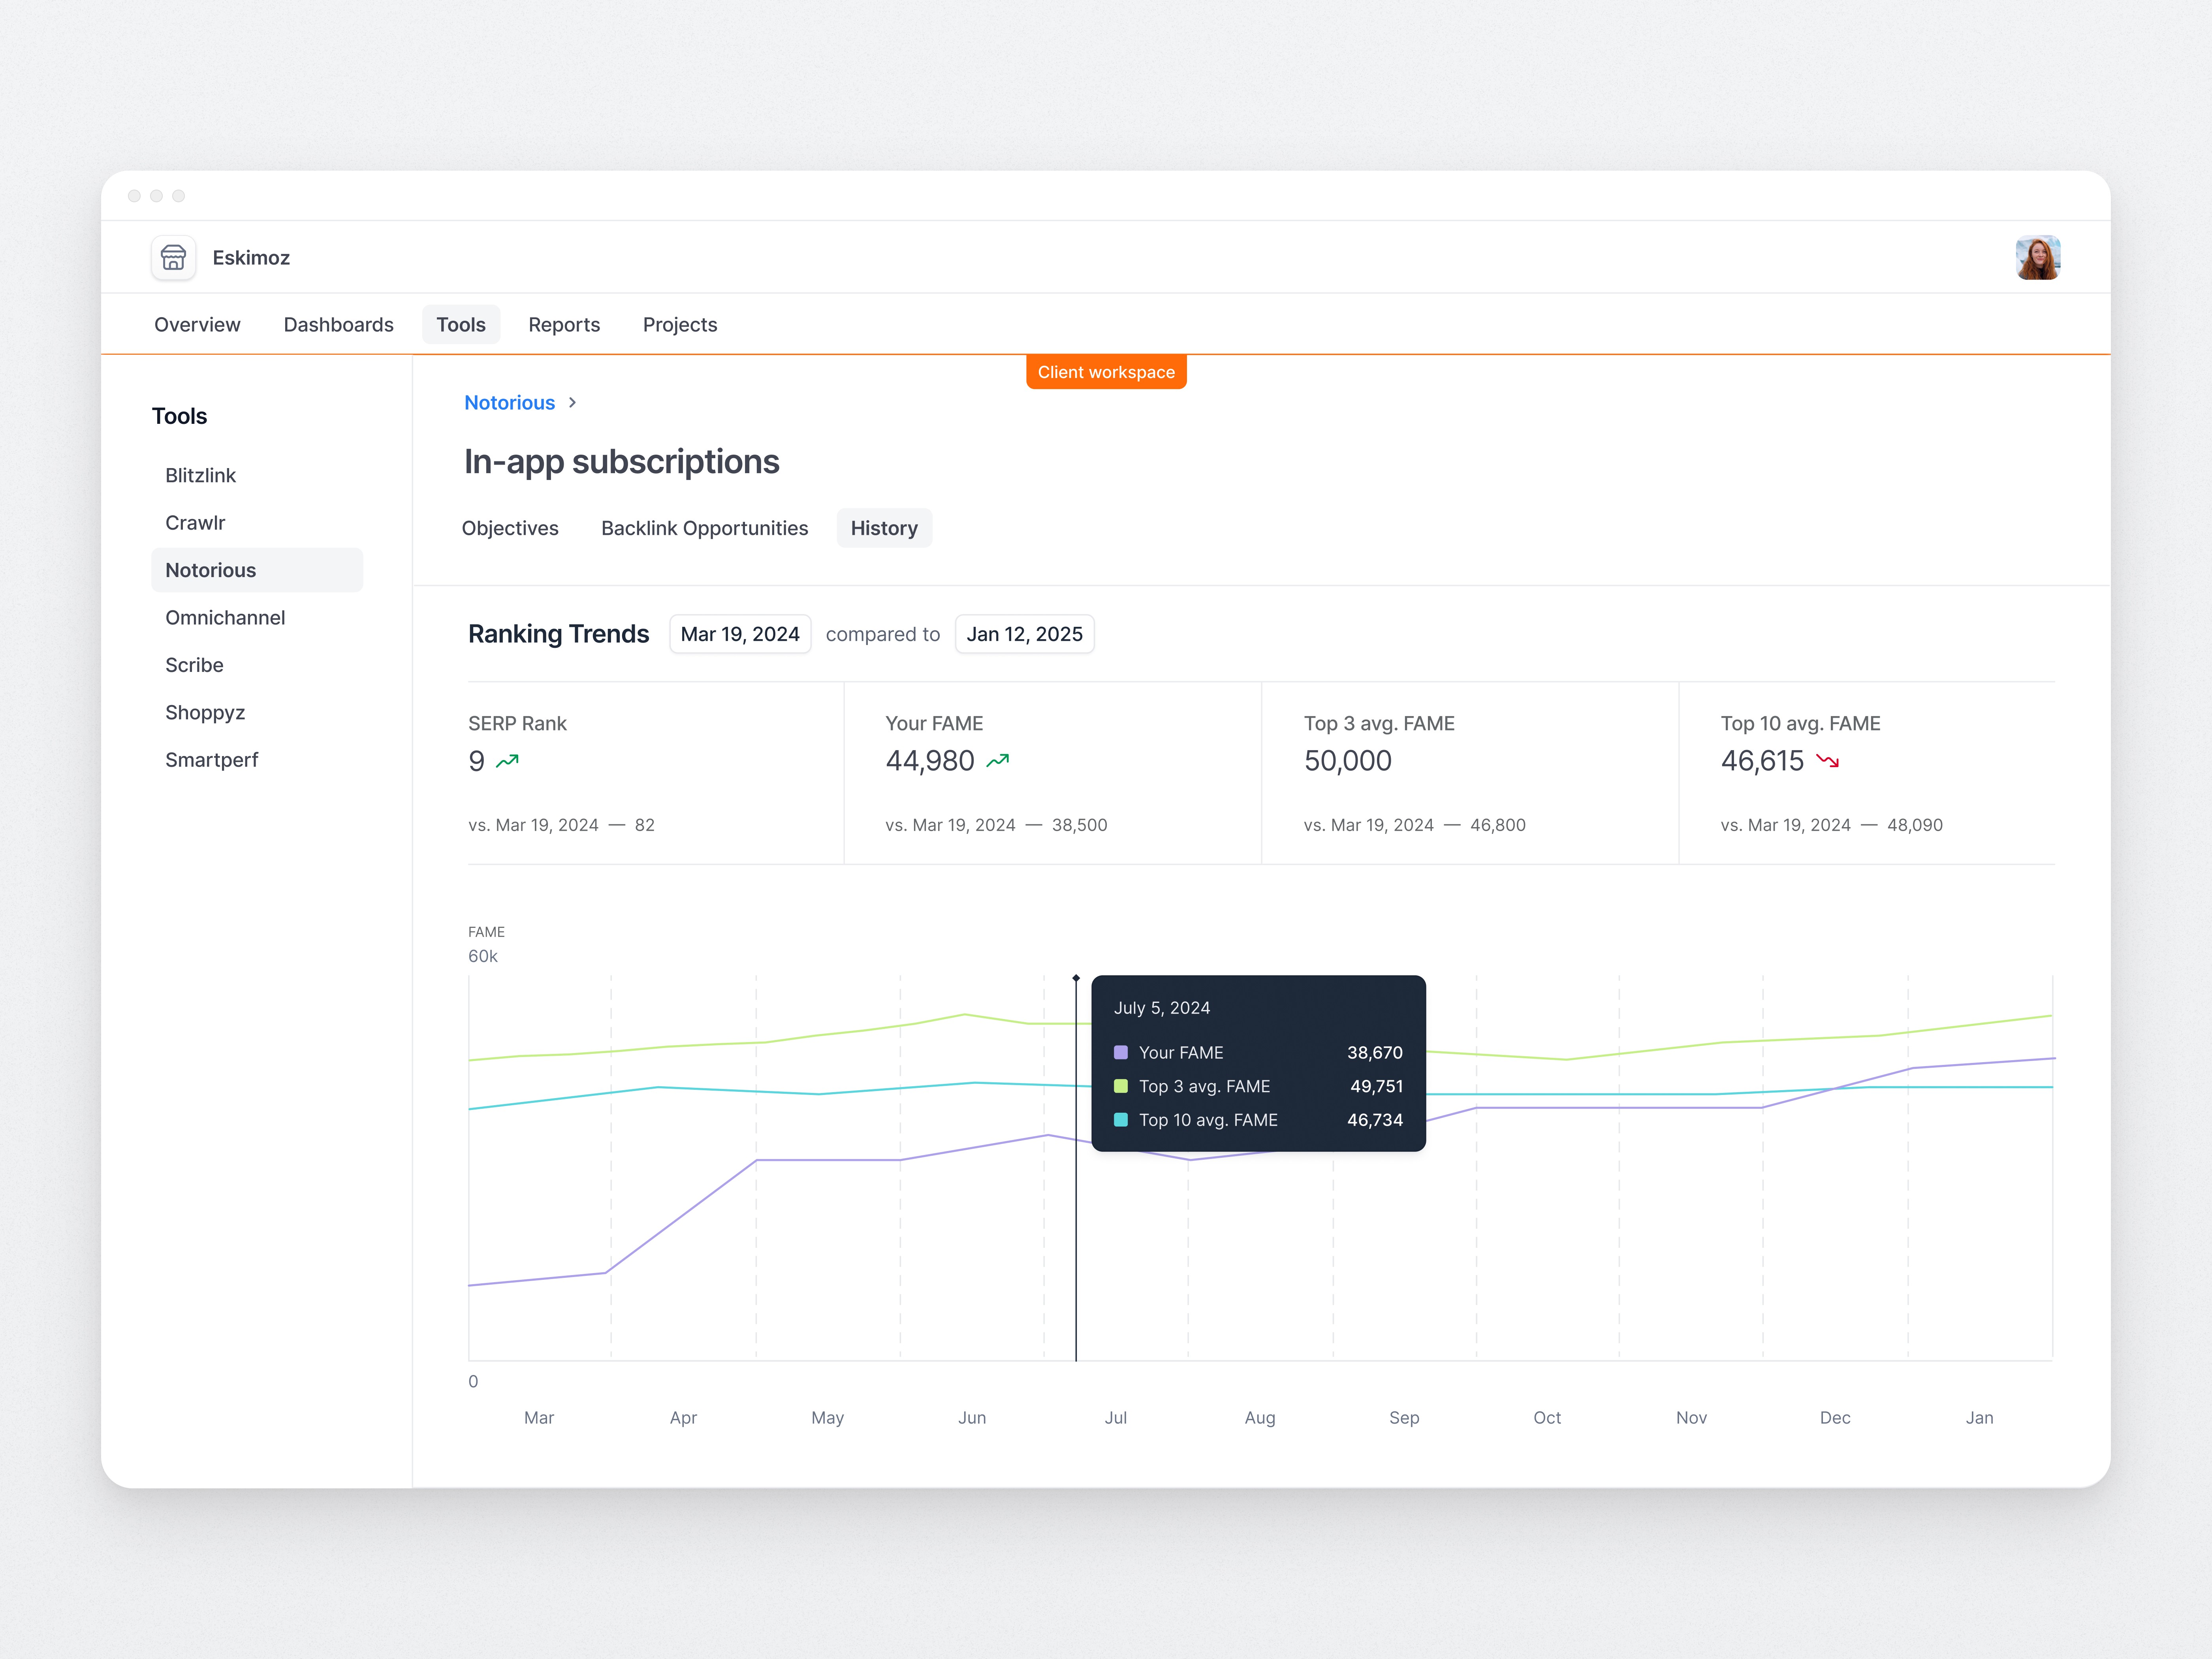Open the user profile avatar

[2037, 258]
